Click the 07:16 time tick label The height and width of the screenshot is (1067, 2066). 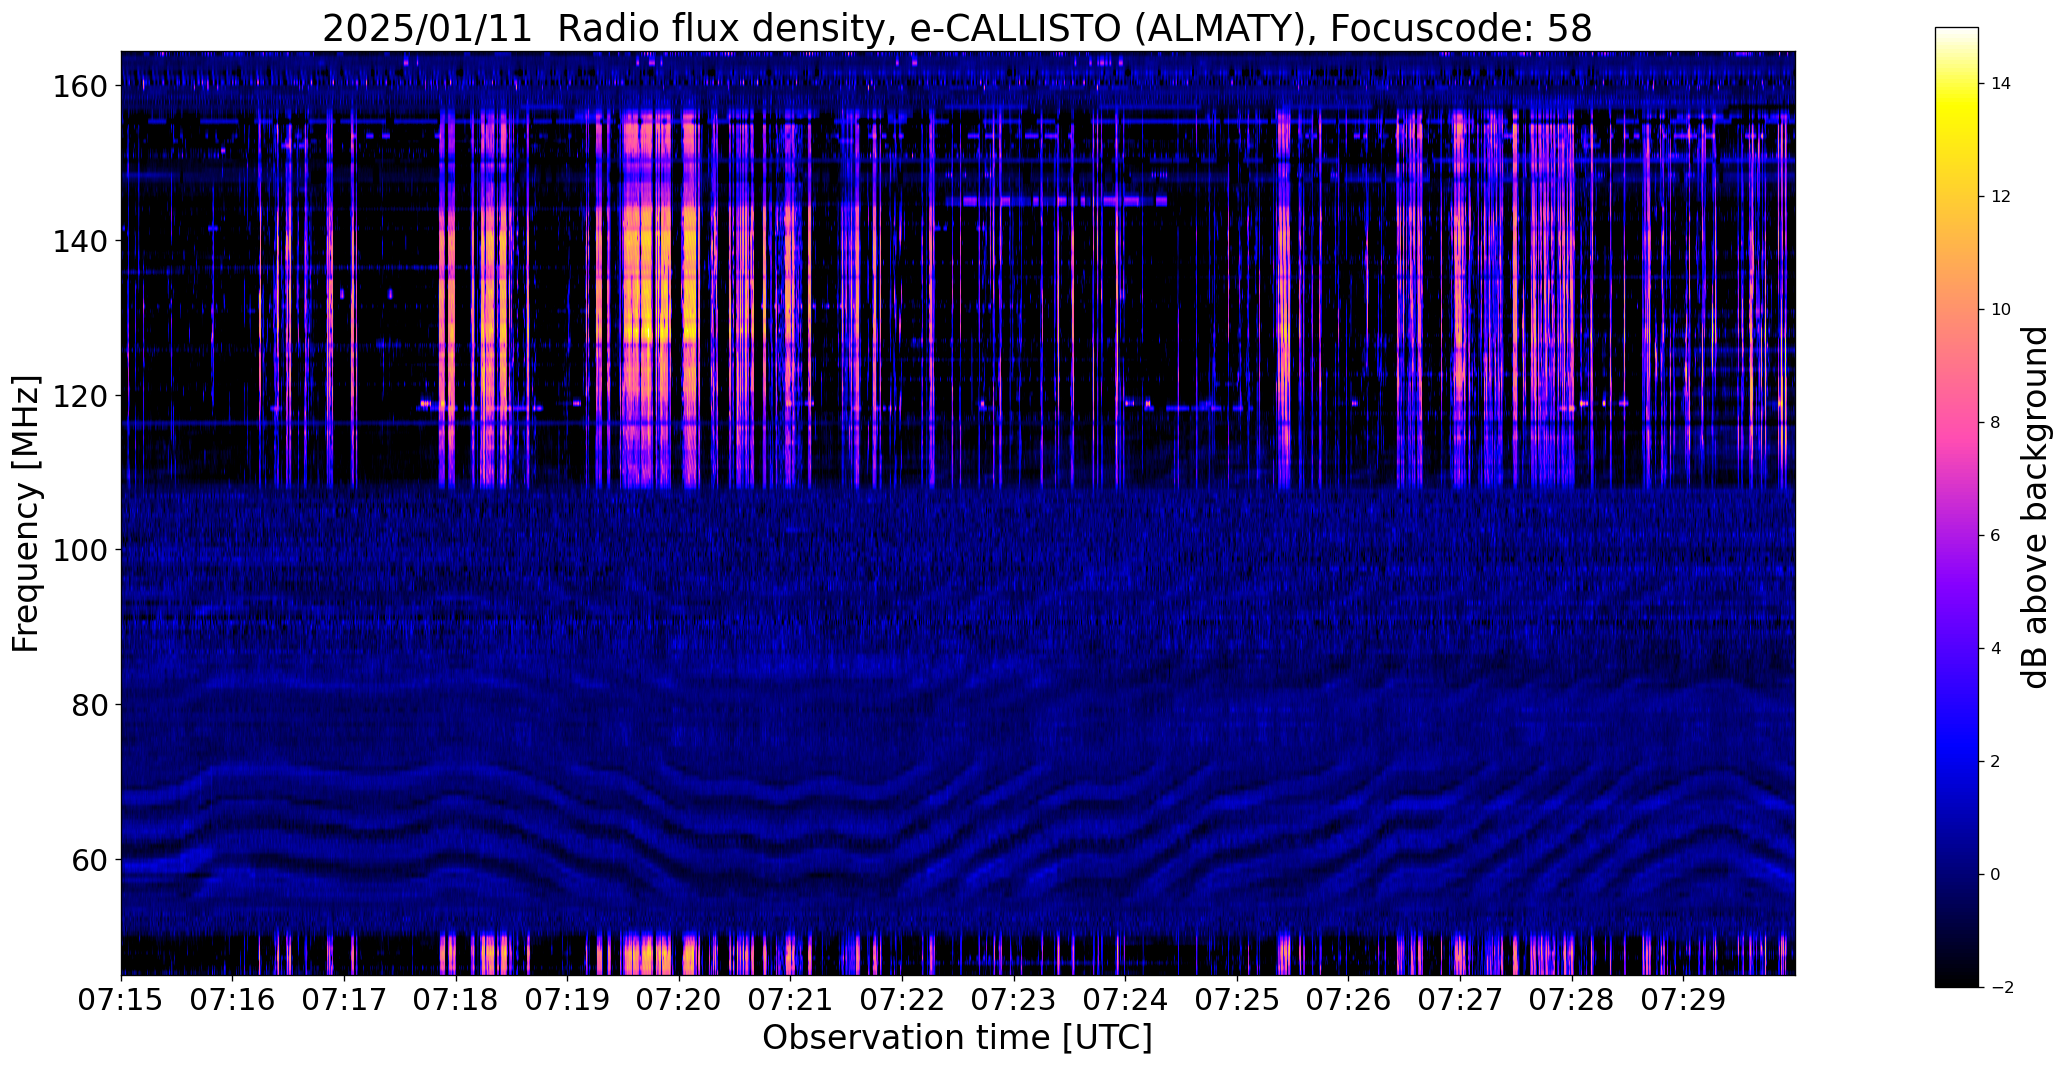tap(233, 999)
